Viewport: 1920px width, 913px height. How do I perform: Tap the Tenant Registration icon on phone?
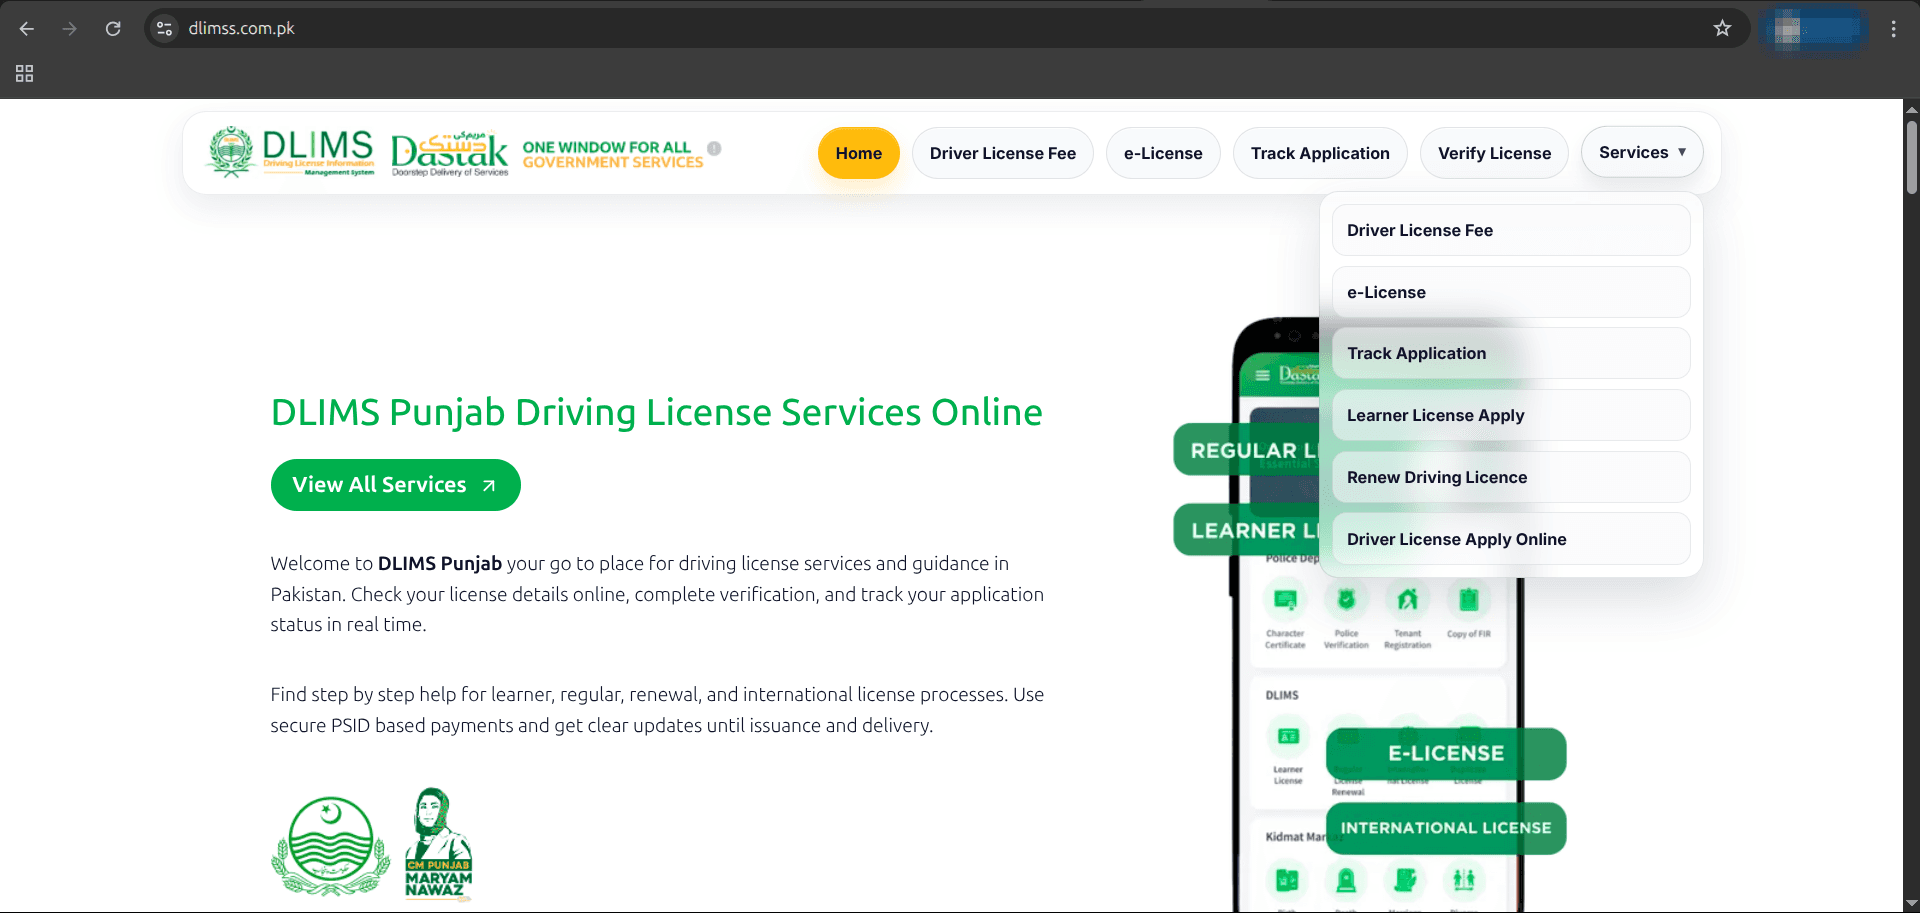1407,600
